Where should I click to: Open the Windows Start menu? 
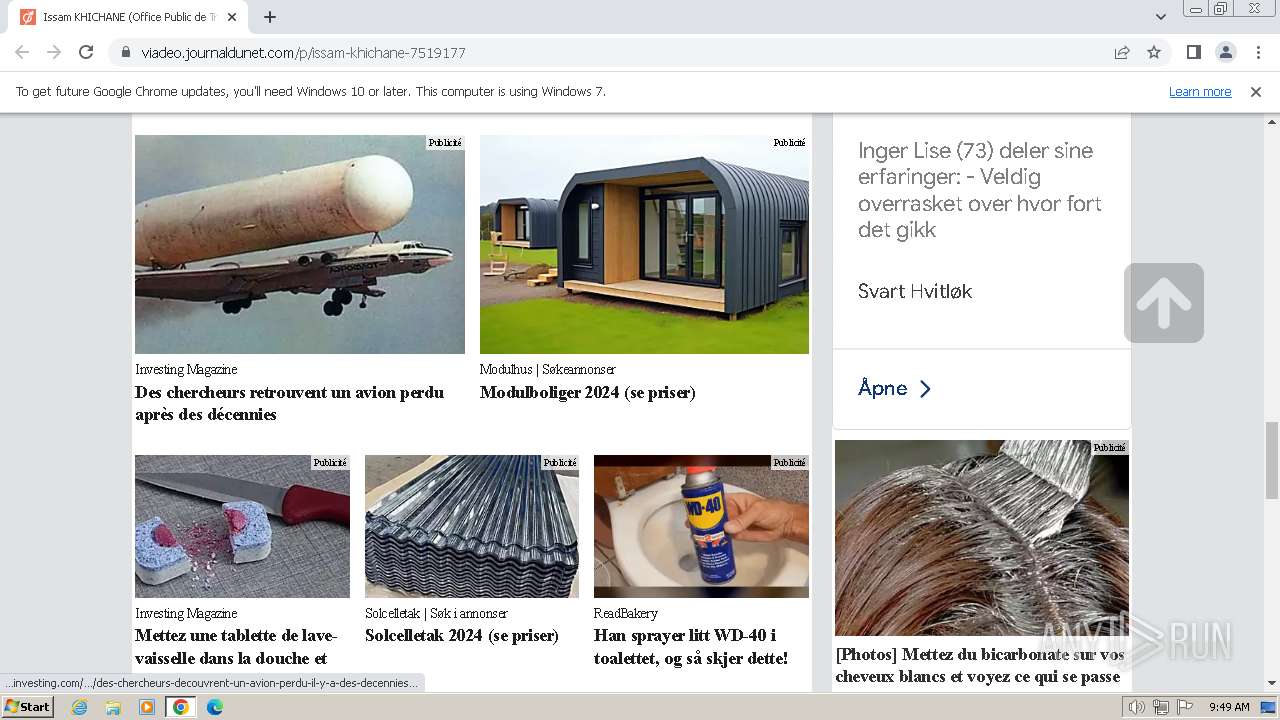point(28,707)
